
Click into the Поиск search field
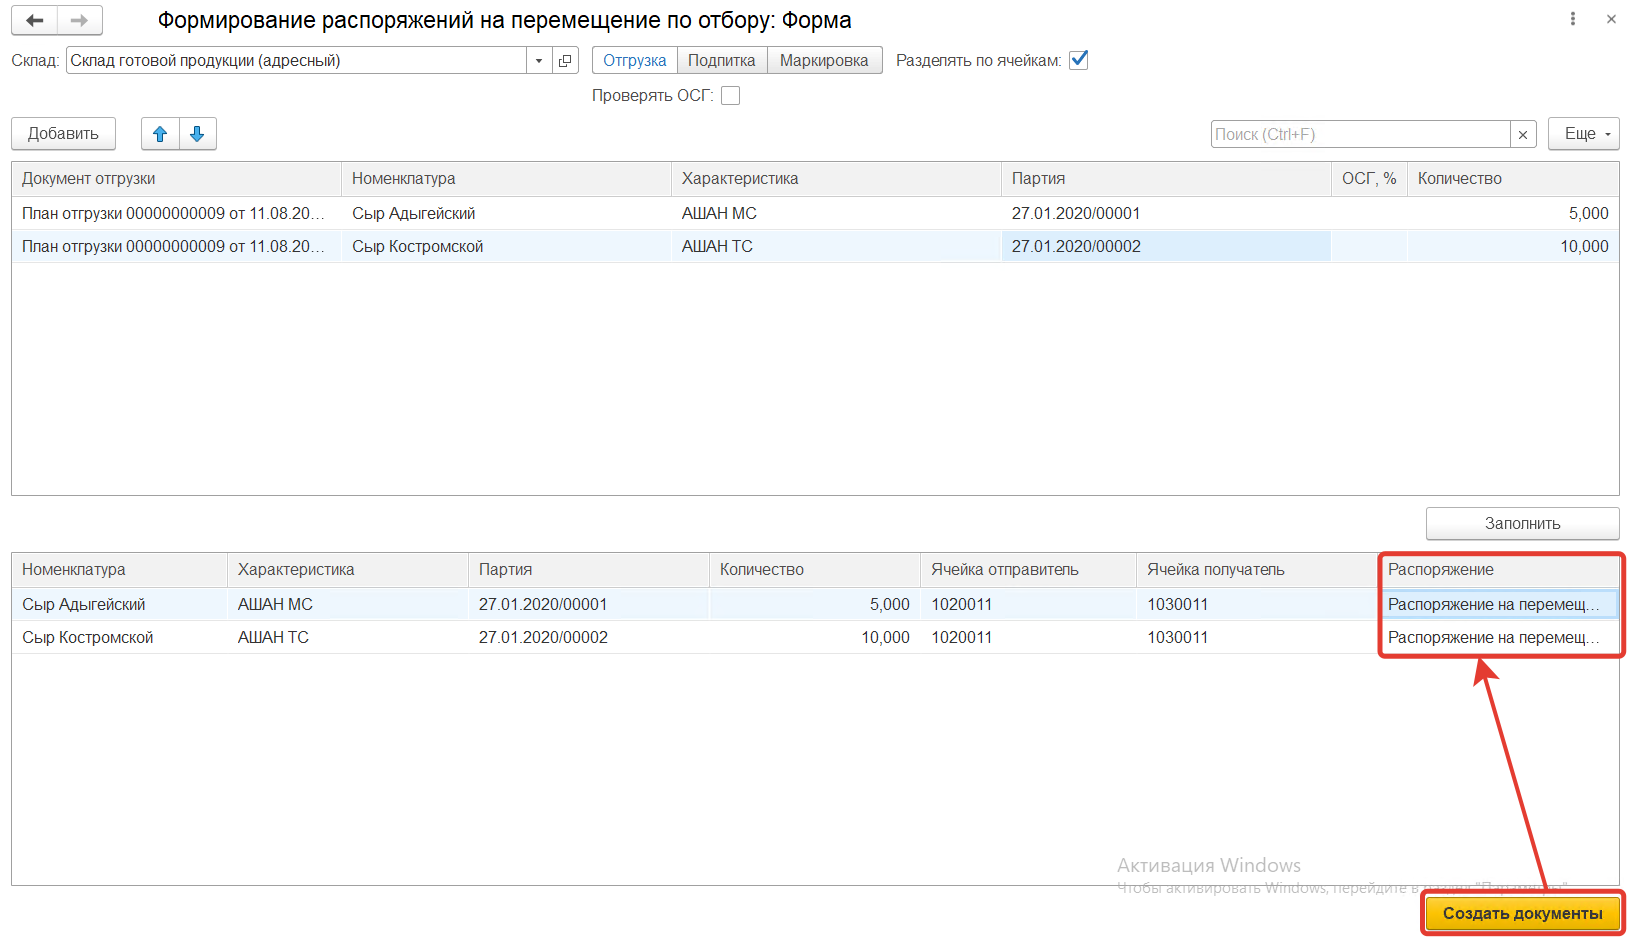tap(1360, 135)
